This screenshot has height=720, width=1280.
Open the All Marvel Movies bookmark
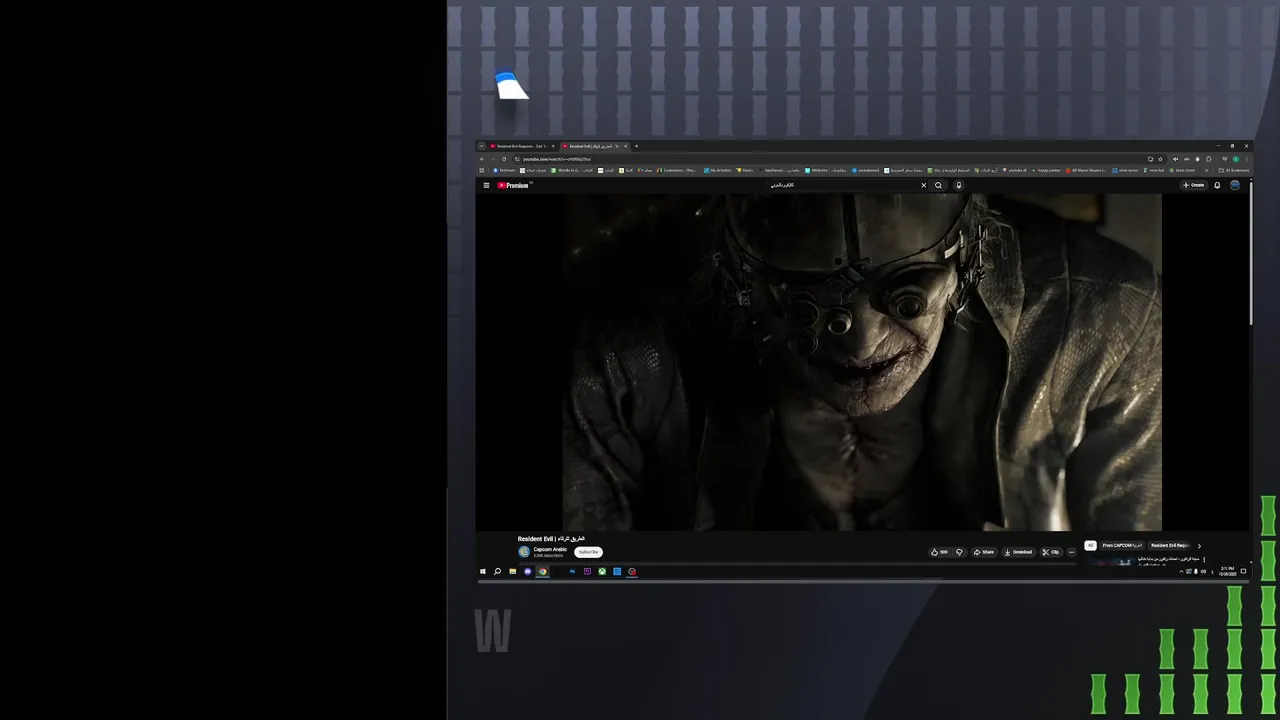click(x=1086, y=170)
